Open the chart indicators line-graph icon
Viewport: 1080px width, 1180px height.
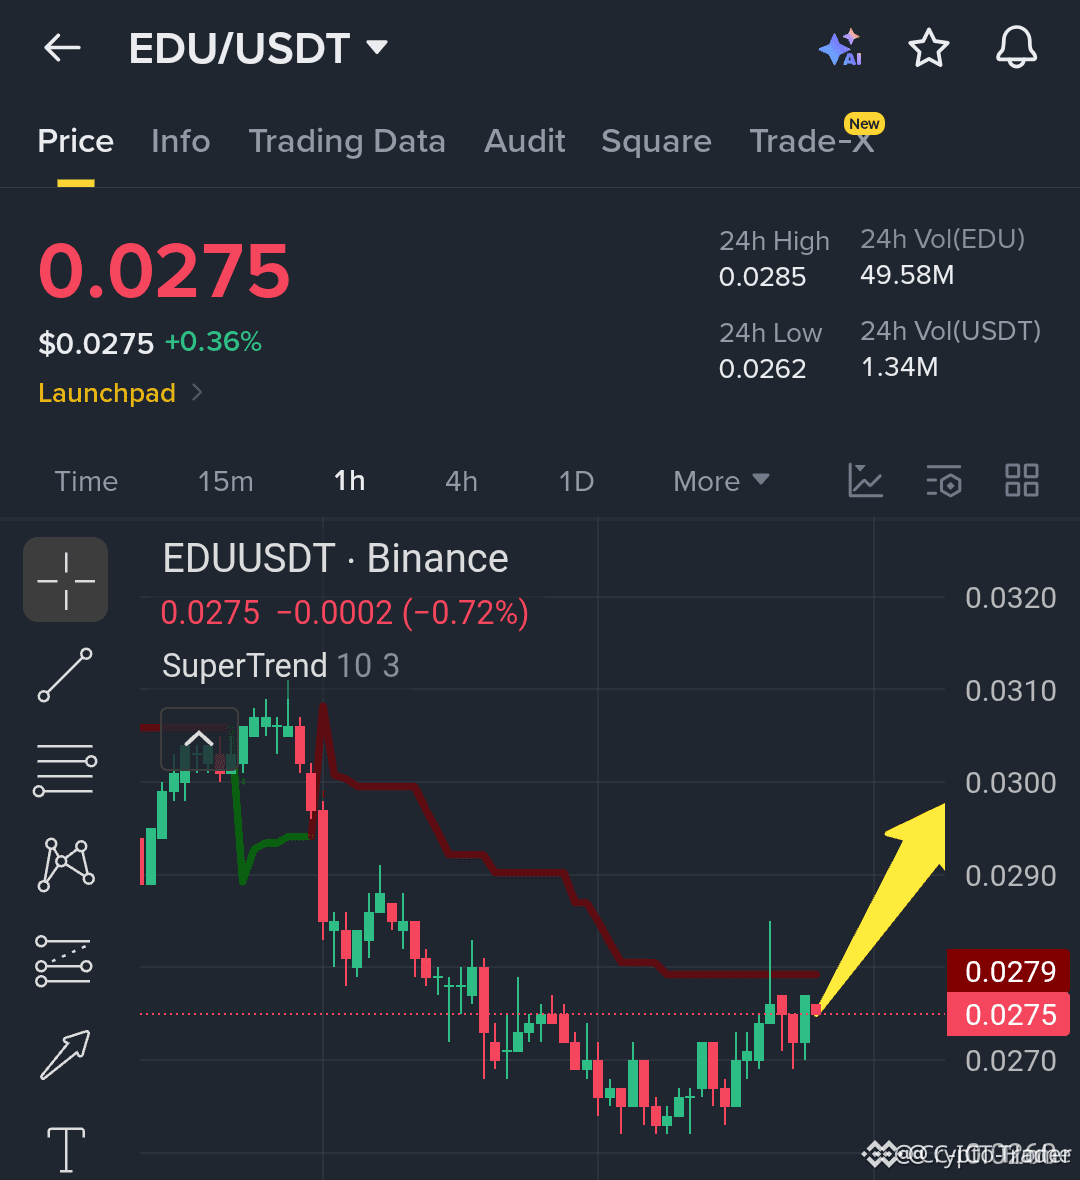pyautogui.click(x=866, y=480)
